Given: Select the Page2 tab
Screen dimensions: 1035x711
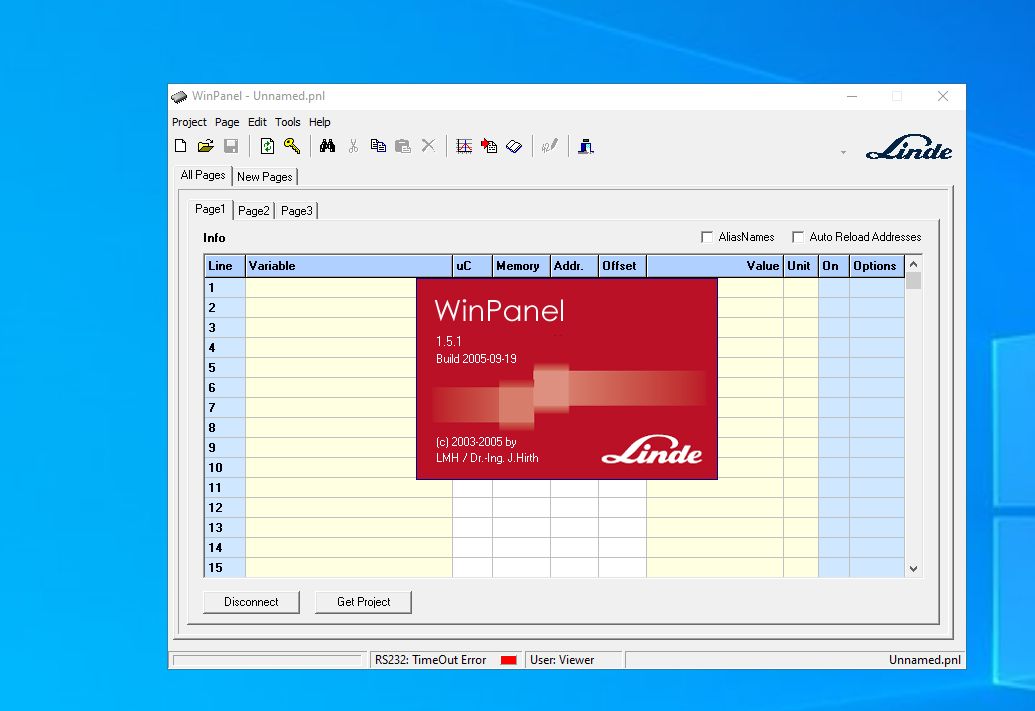Looking at the screenshot, I should [253, 211].
